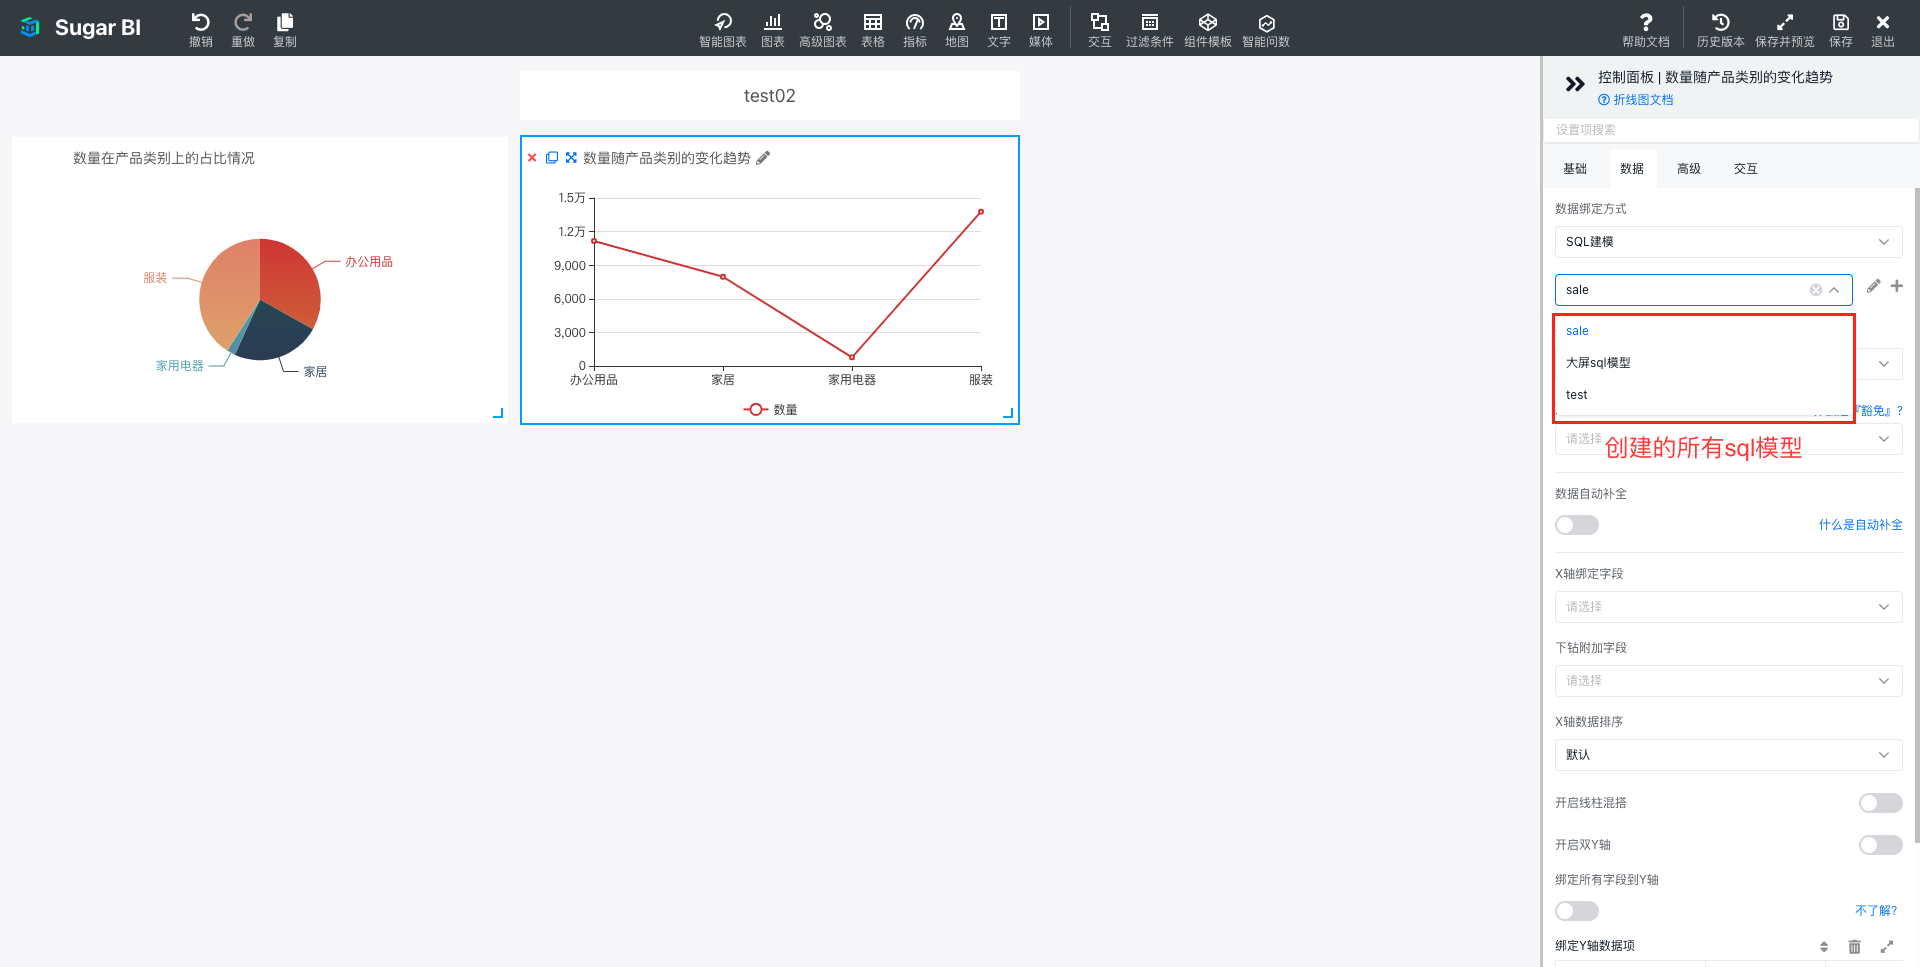Expand the Y-axis data items panel

click(1887, 946)
